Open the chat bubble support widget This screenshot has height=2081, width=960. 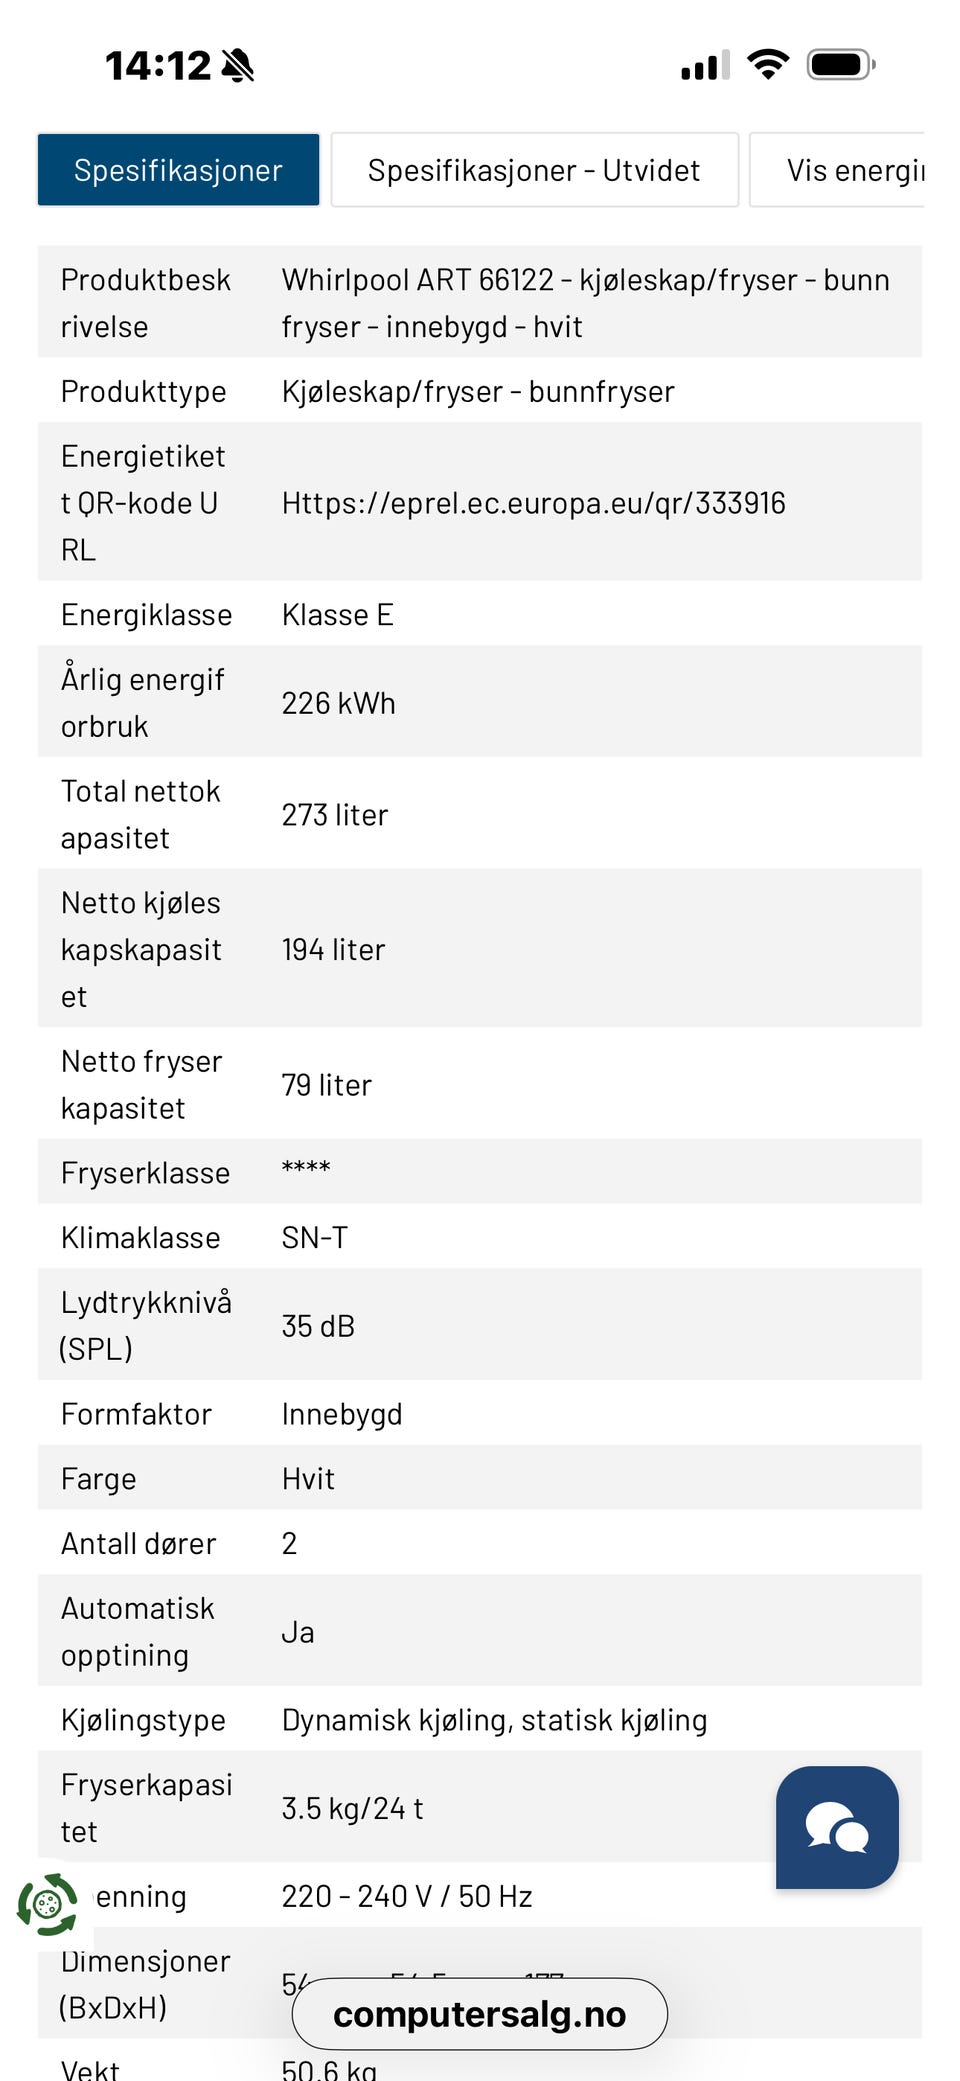[837, 1827]
